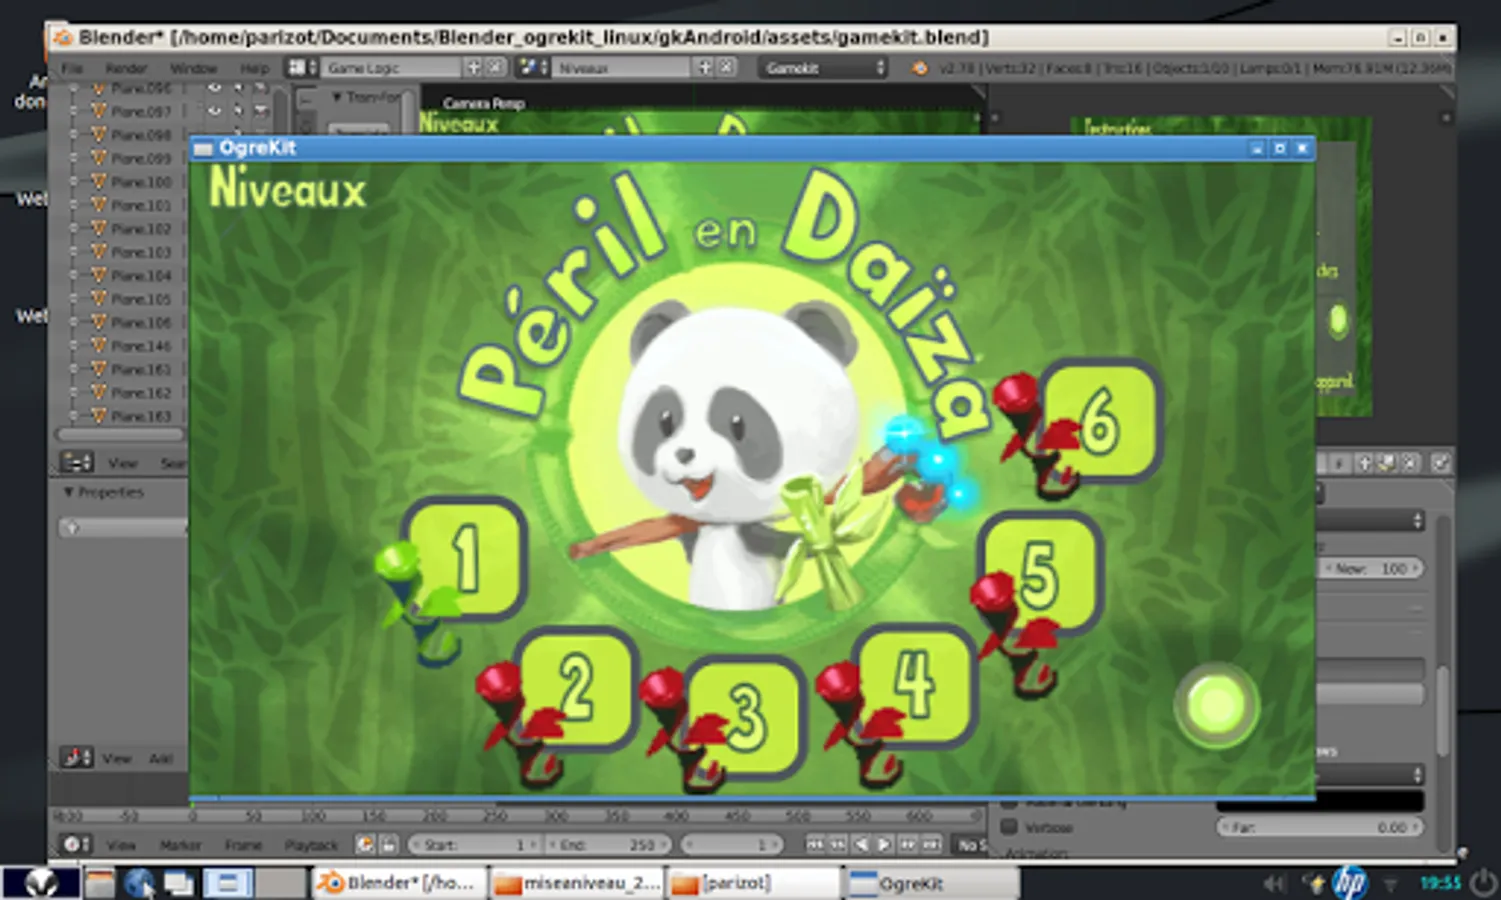Select Plane.099 in outliner
The width and height of the screenshot is (1501, 900).
click(x=141, y=158)
